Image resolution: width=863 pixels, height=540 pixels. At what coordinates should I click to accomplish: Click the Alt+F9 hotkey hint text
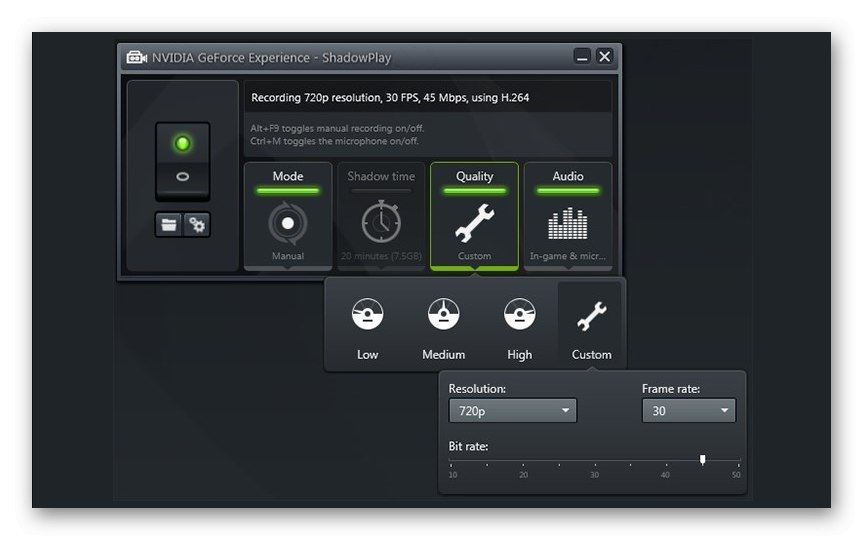pos(337,128)
